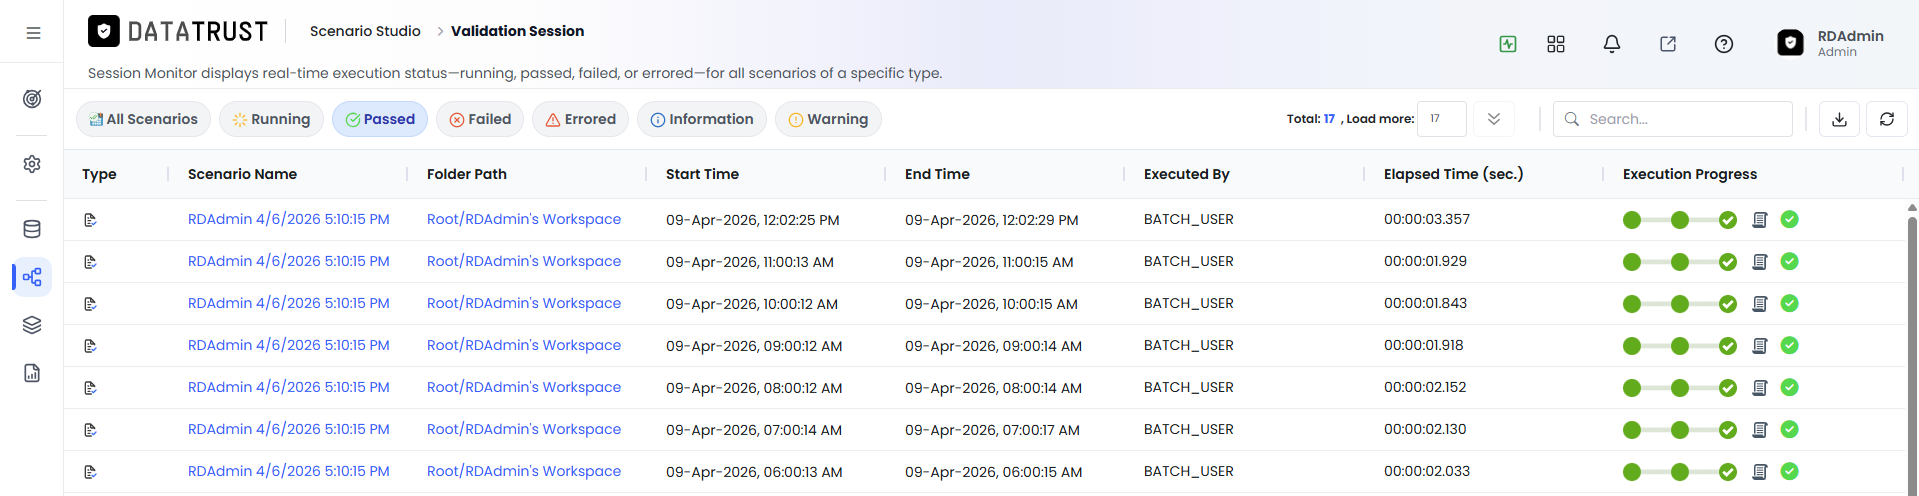Viewport: 1919px width, 496px height.
Task: Refresh the session list
Action: (x=1887, y=119)
